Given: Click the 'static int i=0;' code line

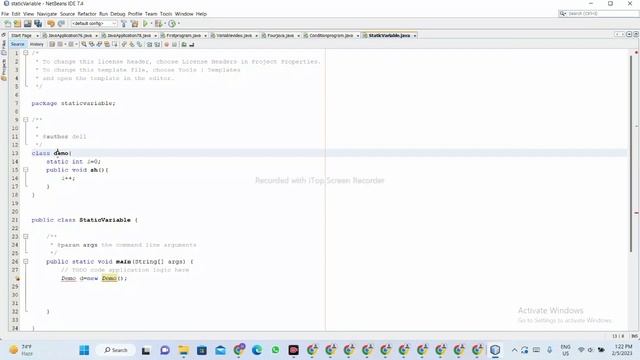Looking at the screenshot, I should (73, 162).
